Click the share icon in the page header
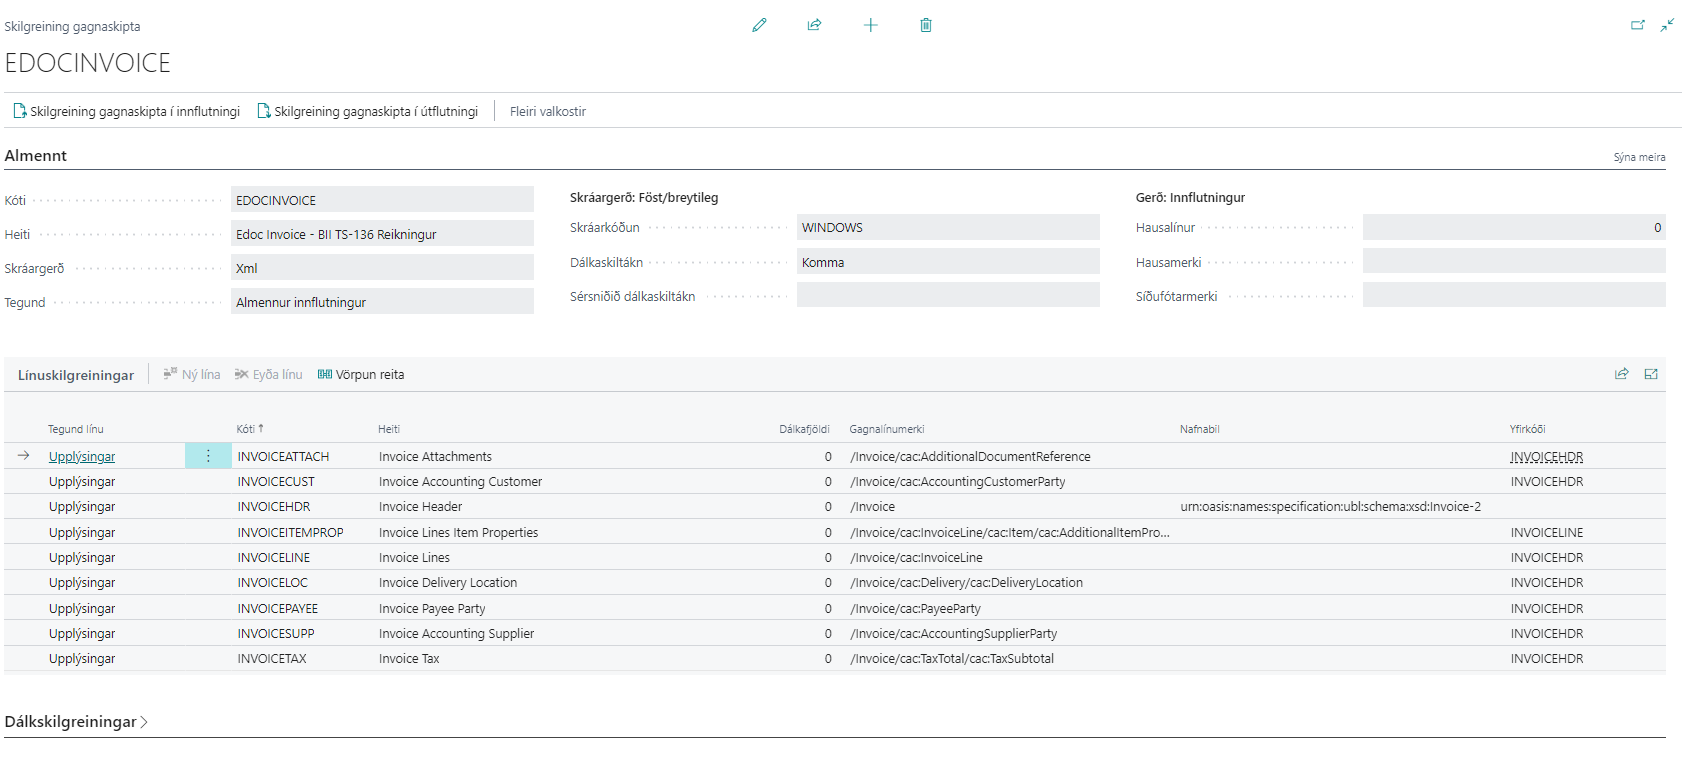 pos(814,25)
